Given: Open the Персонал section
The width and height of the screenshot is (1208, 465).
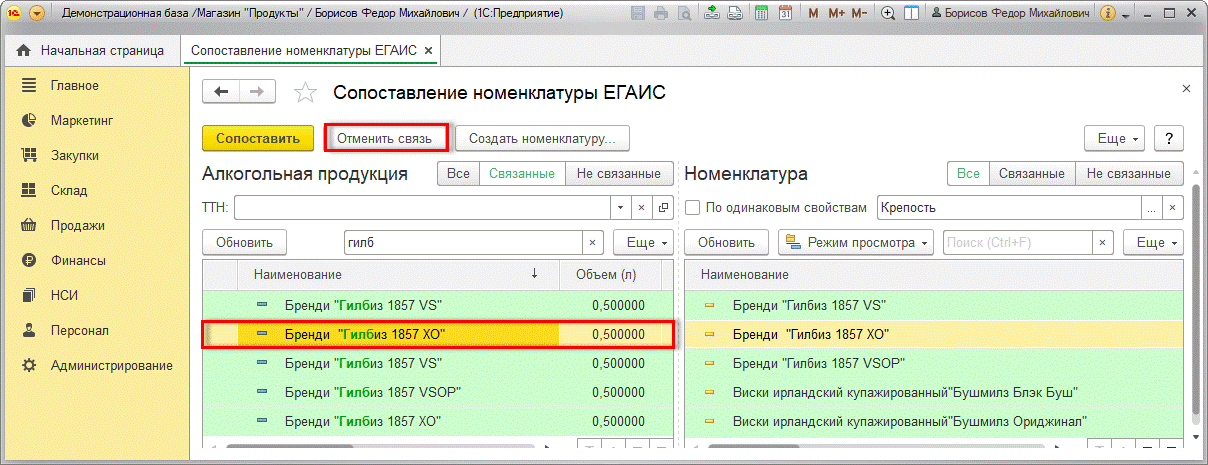Looking at the screenshot, I should tap(80, 330).
